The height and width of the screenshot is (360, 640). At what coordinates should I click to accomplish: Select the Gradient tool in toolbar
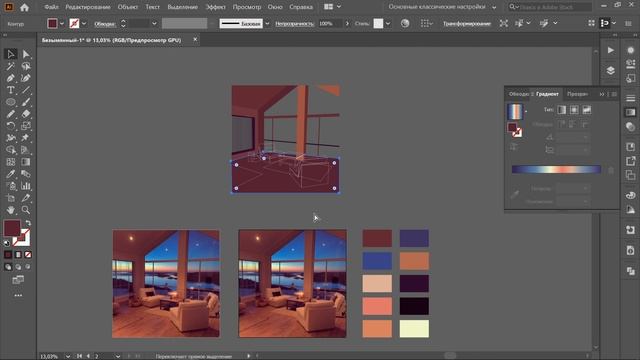point(26,162)
